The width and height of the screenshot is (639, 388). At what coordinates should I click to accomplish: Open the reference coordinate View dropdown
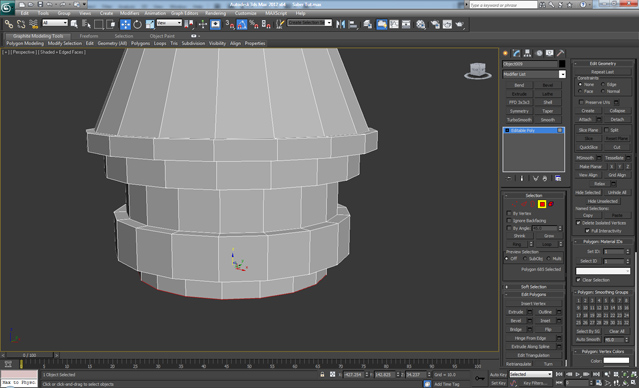click(169, 23)
